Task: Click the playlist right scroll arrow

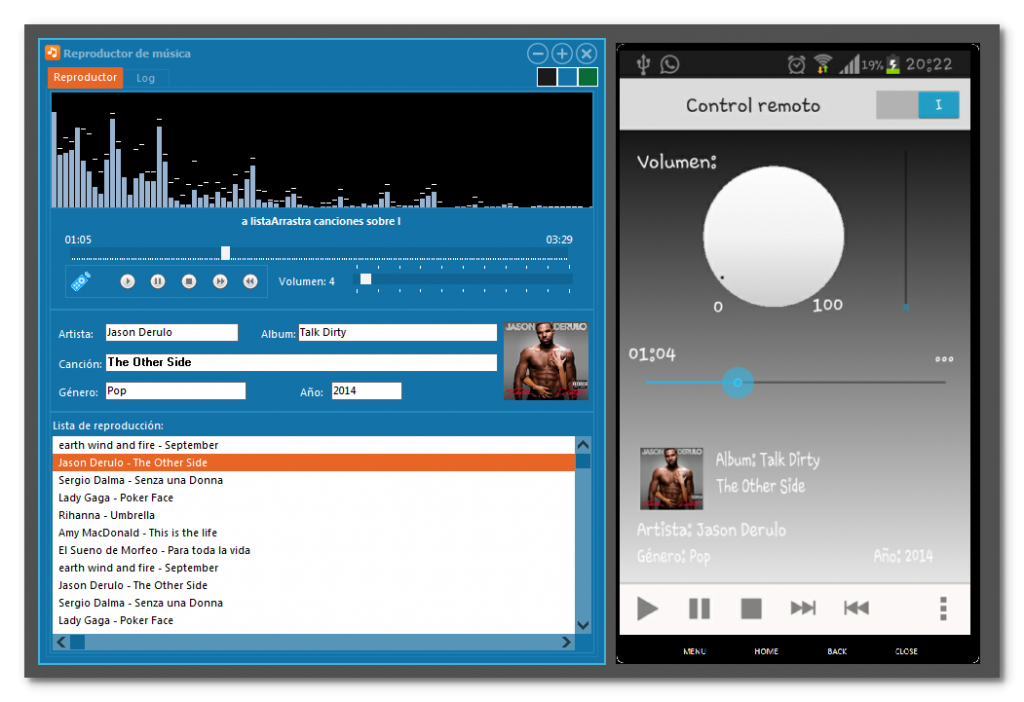Action: [566, 642]
